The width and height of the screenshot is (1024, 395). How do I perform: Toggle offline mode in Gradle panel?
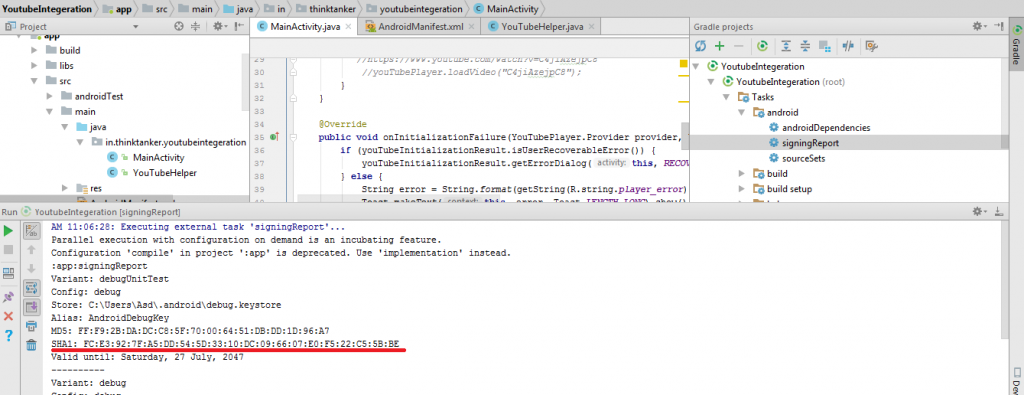tap(848, 46)
